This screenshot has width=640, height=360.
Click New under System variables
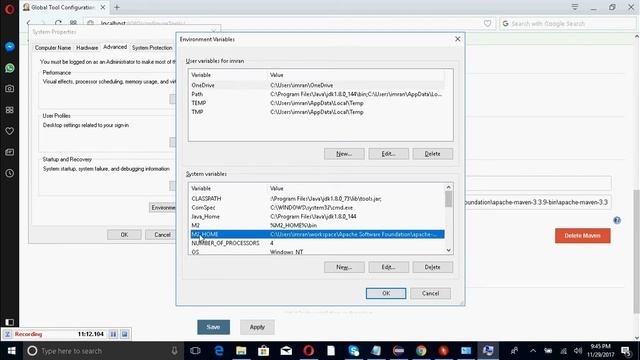coord(344,267)
